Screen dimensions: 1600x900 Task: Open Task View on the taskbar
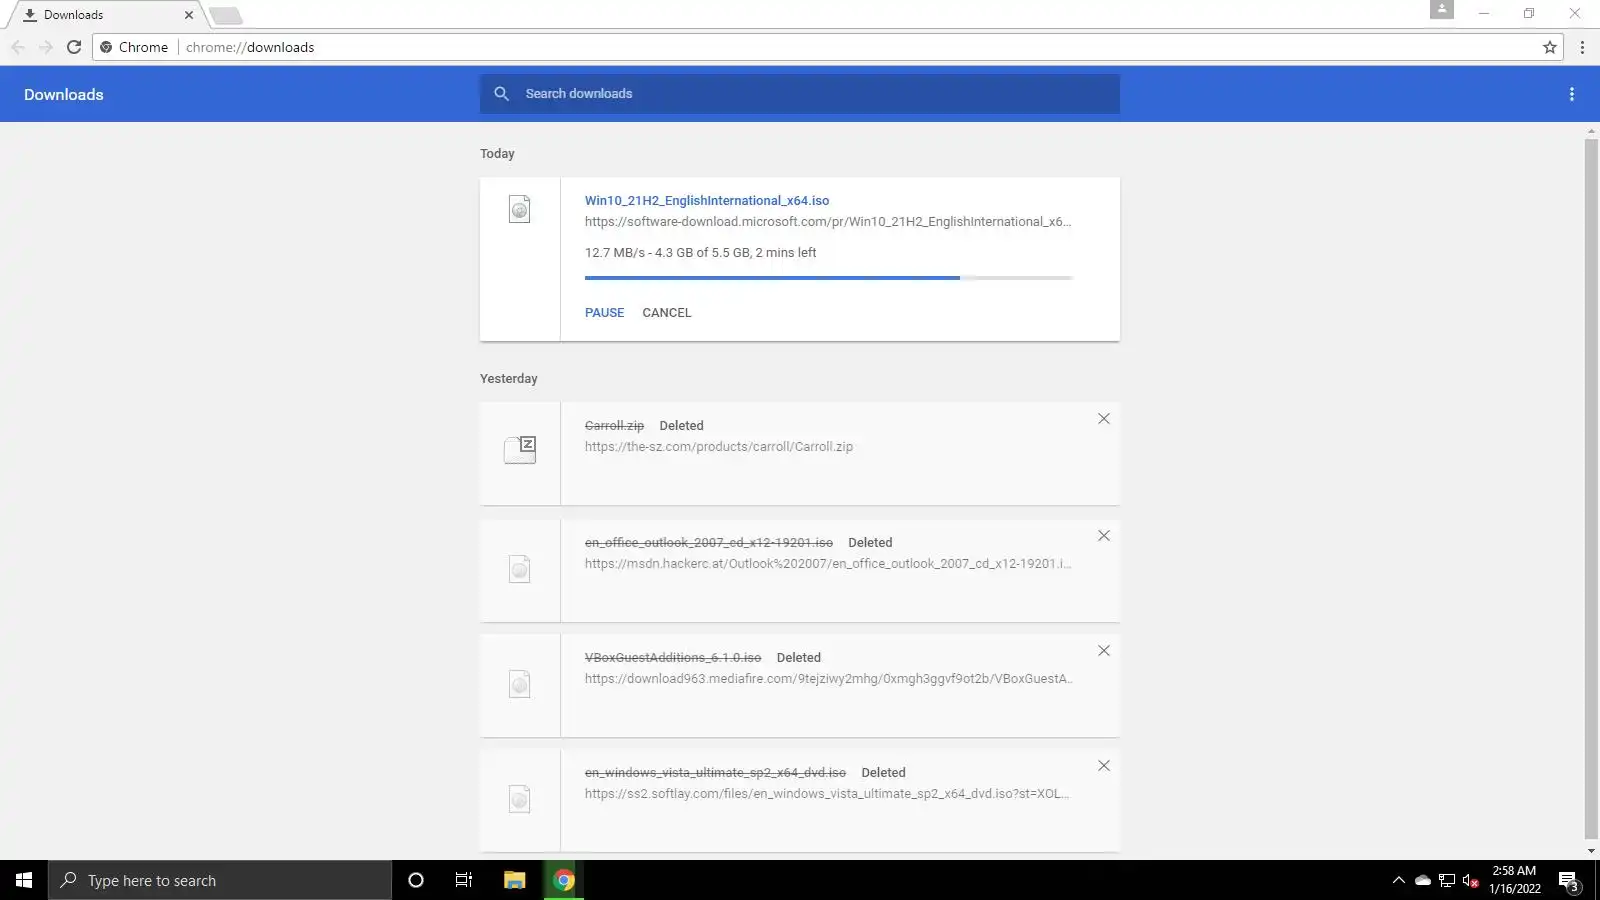point(464,880)
